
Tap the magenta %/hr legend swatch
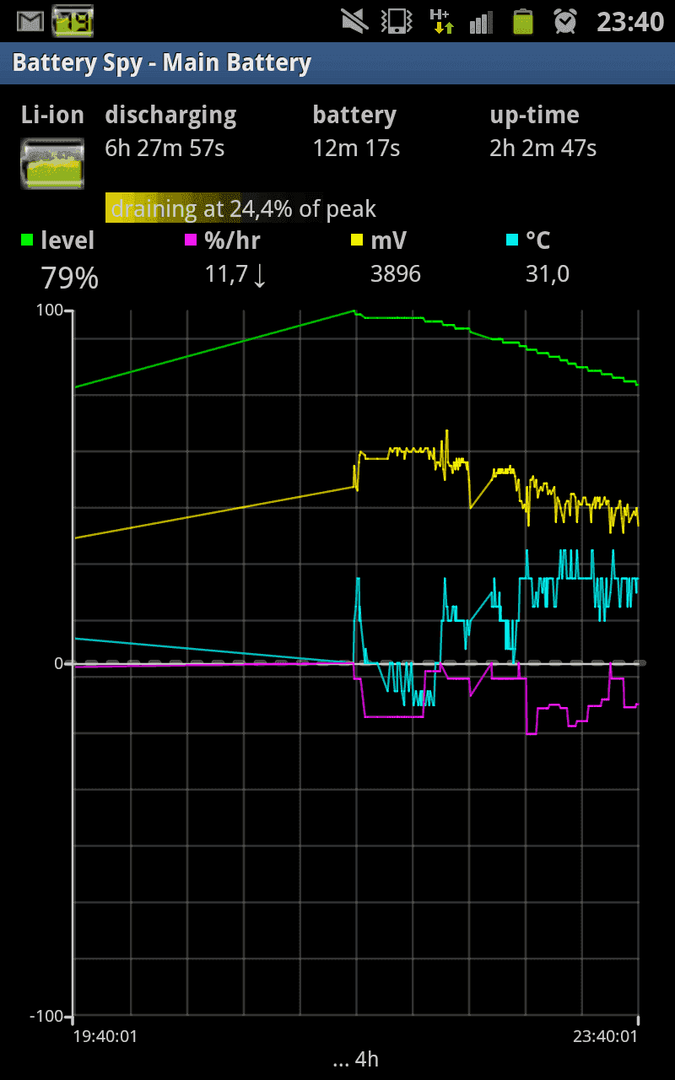click(x=191, y=240)
